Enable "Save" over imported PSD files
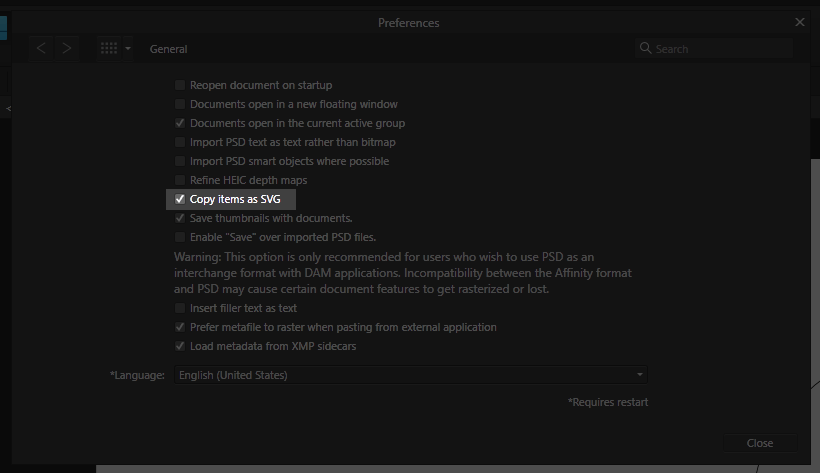The width and height of the screenshot is (820, 473). tap(180, 238)
